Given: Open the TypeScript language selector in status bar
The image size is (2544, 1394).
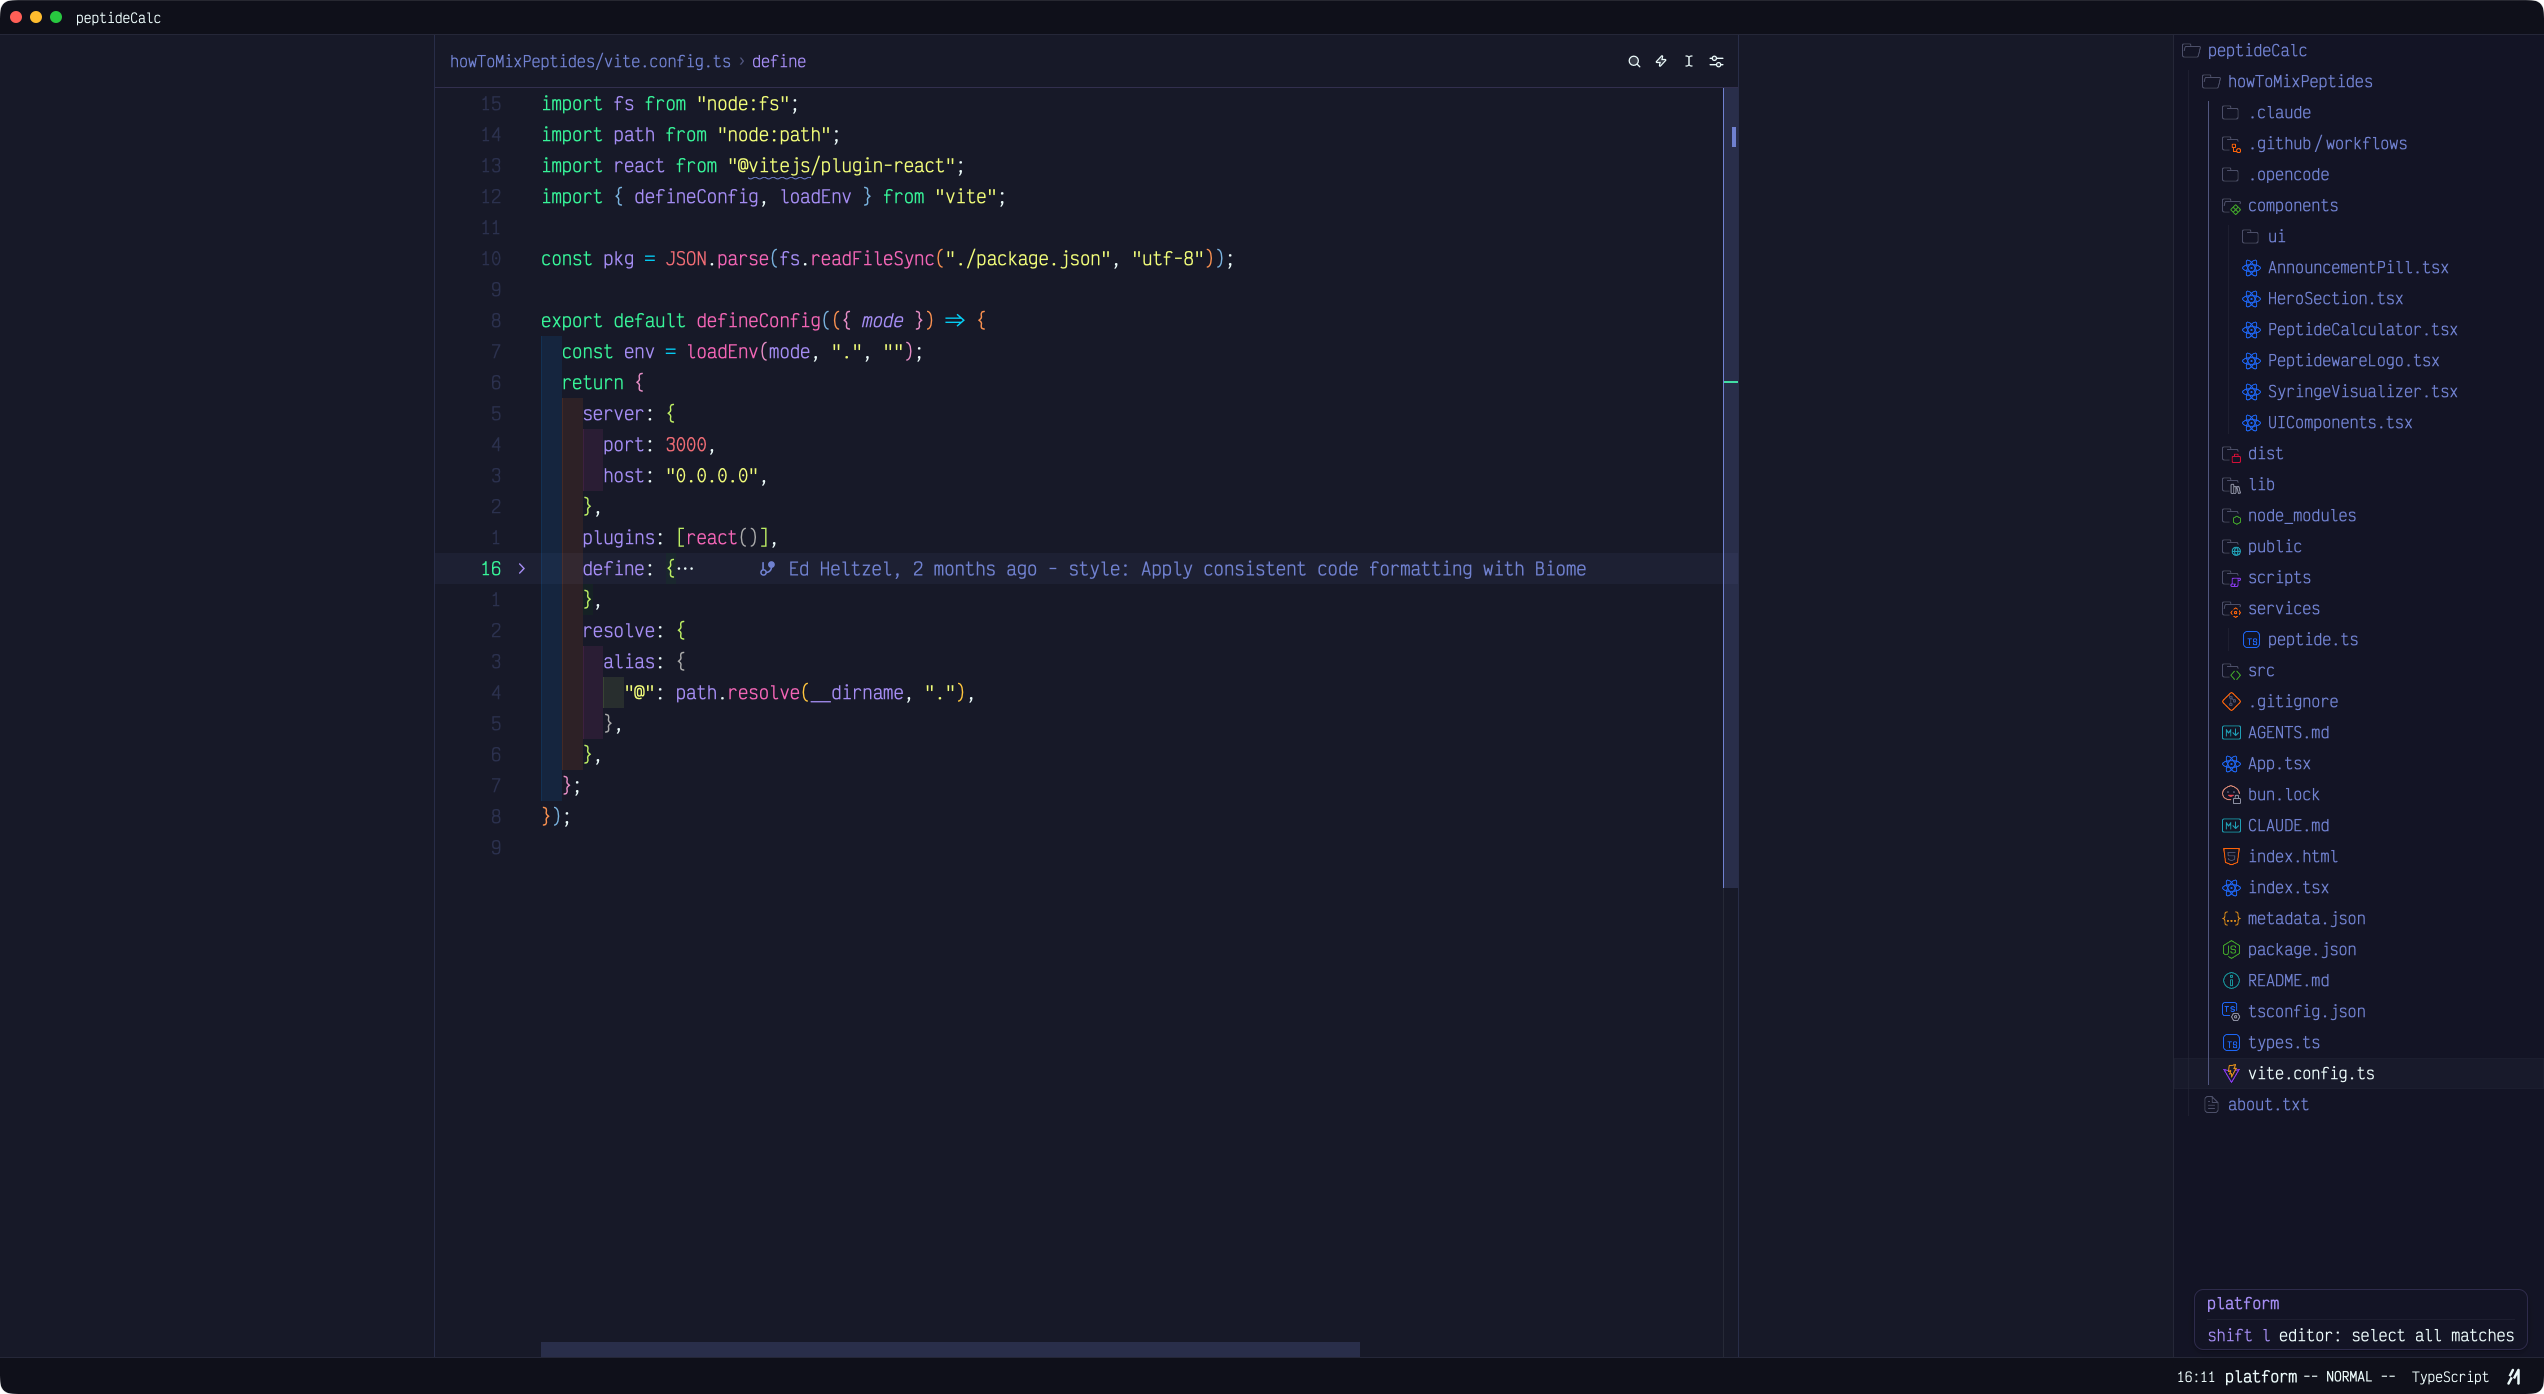Looking at the screenshot, I should coord(2450,1377).
